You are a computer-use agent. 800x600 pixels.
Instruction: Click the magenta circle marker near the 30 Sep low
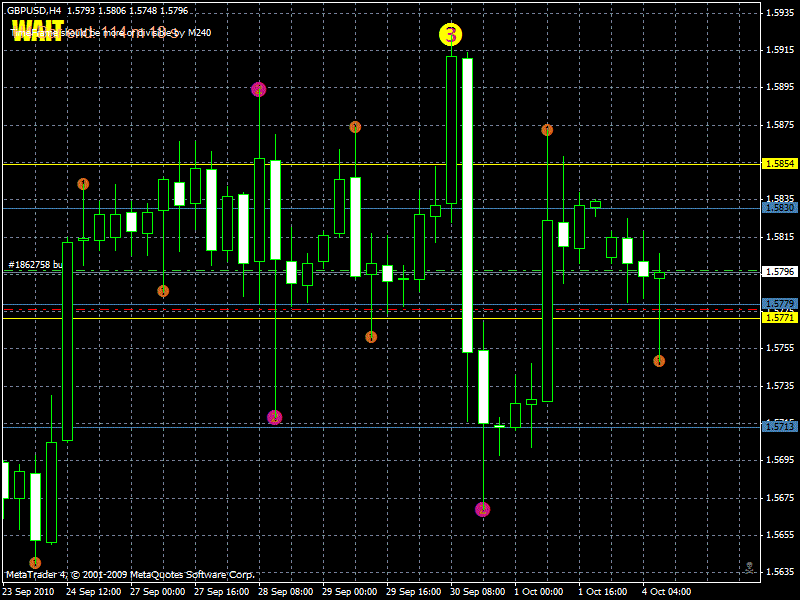click(x=483, y=509)
